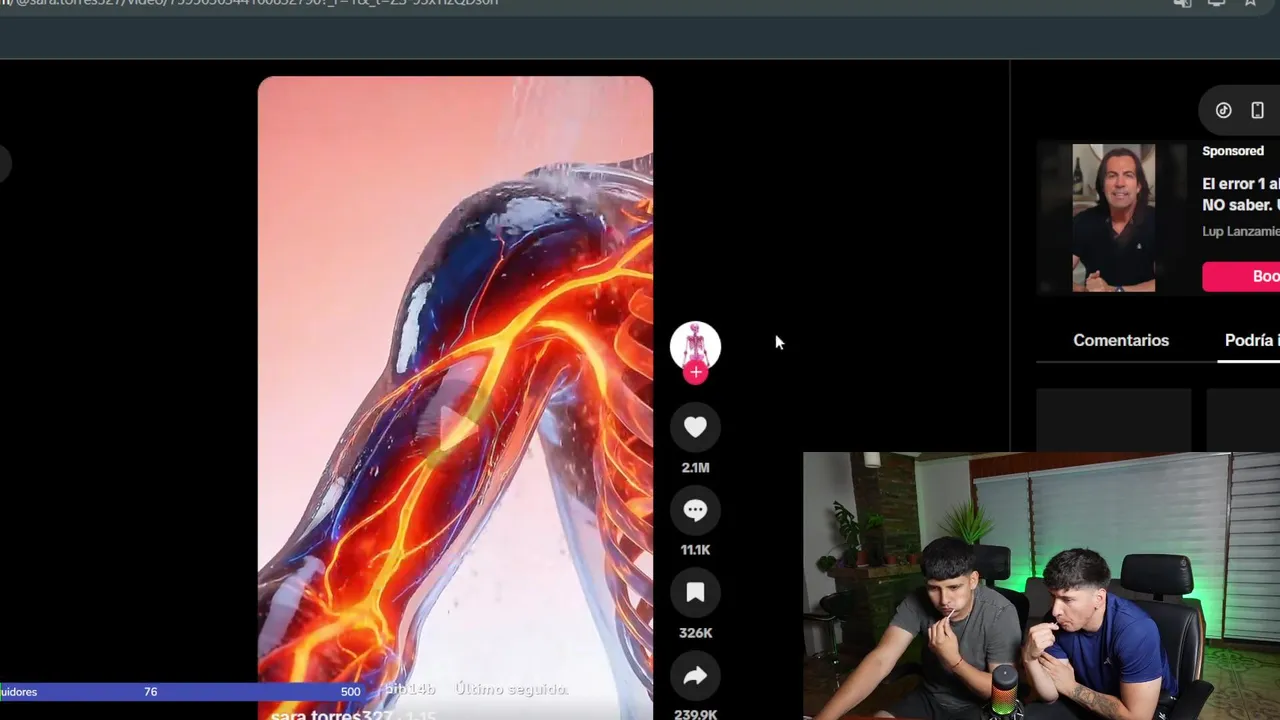This screenshot has width=1280, height=720.
Task: Click the "Último seguido" overlay text
Action: click(511, 689)
